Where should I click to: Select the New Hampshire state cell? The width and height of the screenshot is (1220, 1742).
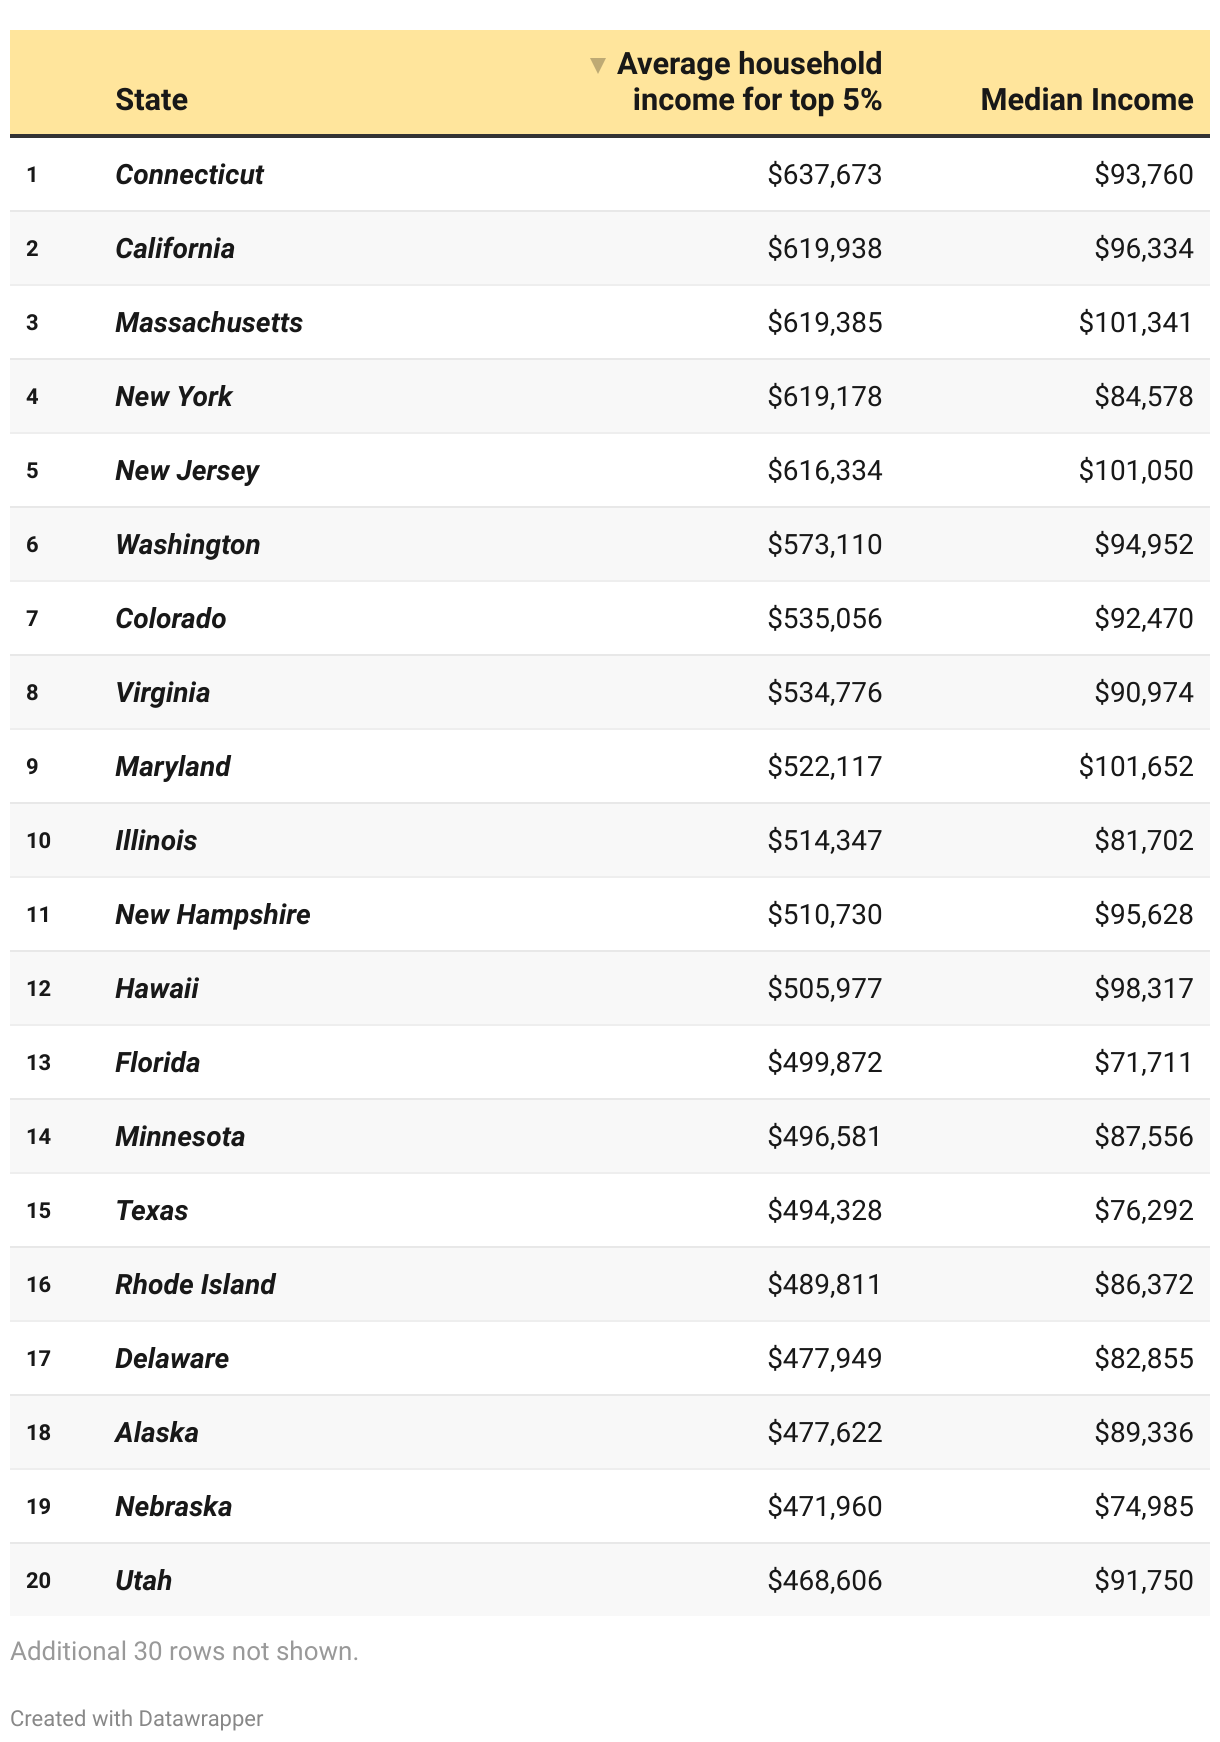pos(213,915)
